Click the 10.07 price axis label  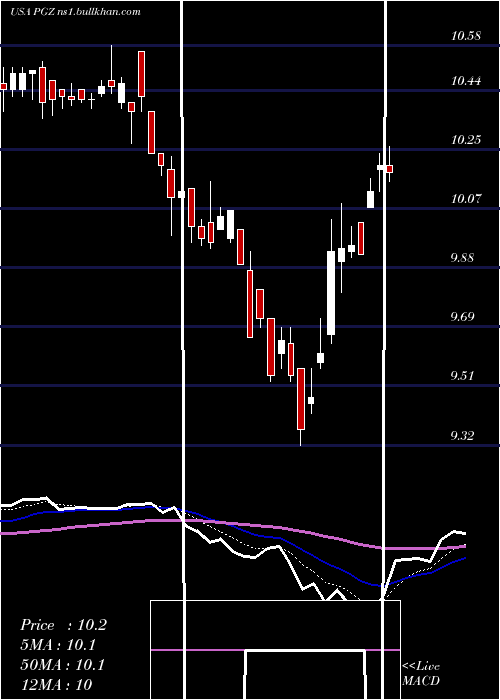click(466, 199)
